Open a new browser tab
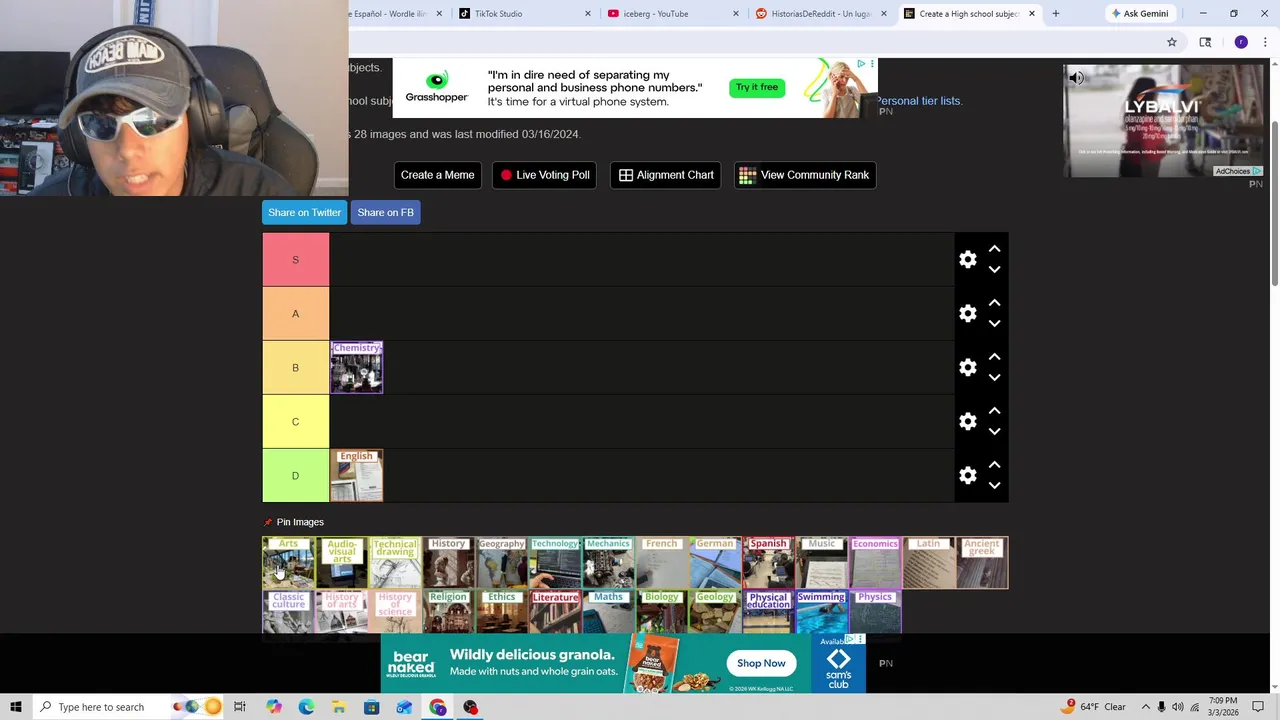Viewport: 1280px width, 720px height. (1055, 14)
